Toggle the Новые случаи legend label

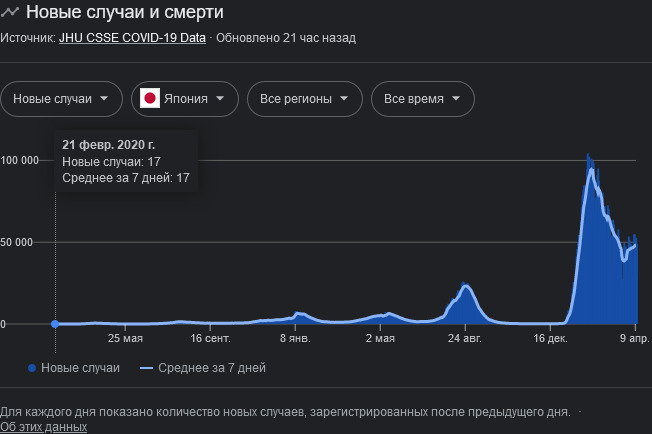pyautogui.click(x=81, y=368)
